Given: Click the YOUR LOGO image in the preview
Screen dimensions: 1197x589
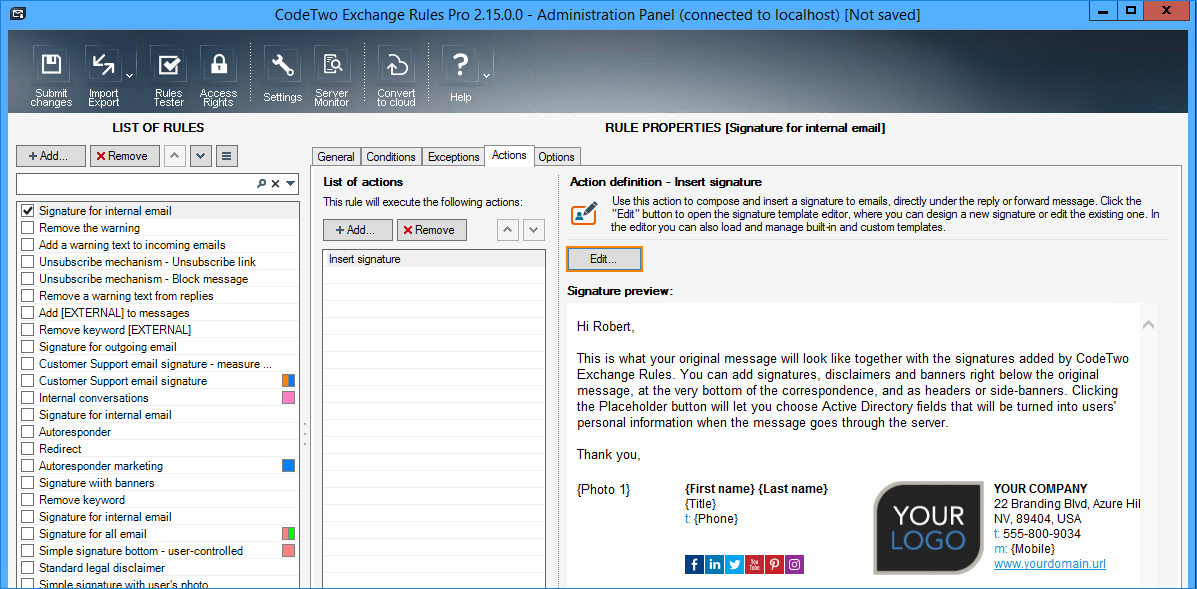Looking at the screenshot, I should pyautogui.click(x=928, y=528).
